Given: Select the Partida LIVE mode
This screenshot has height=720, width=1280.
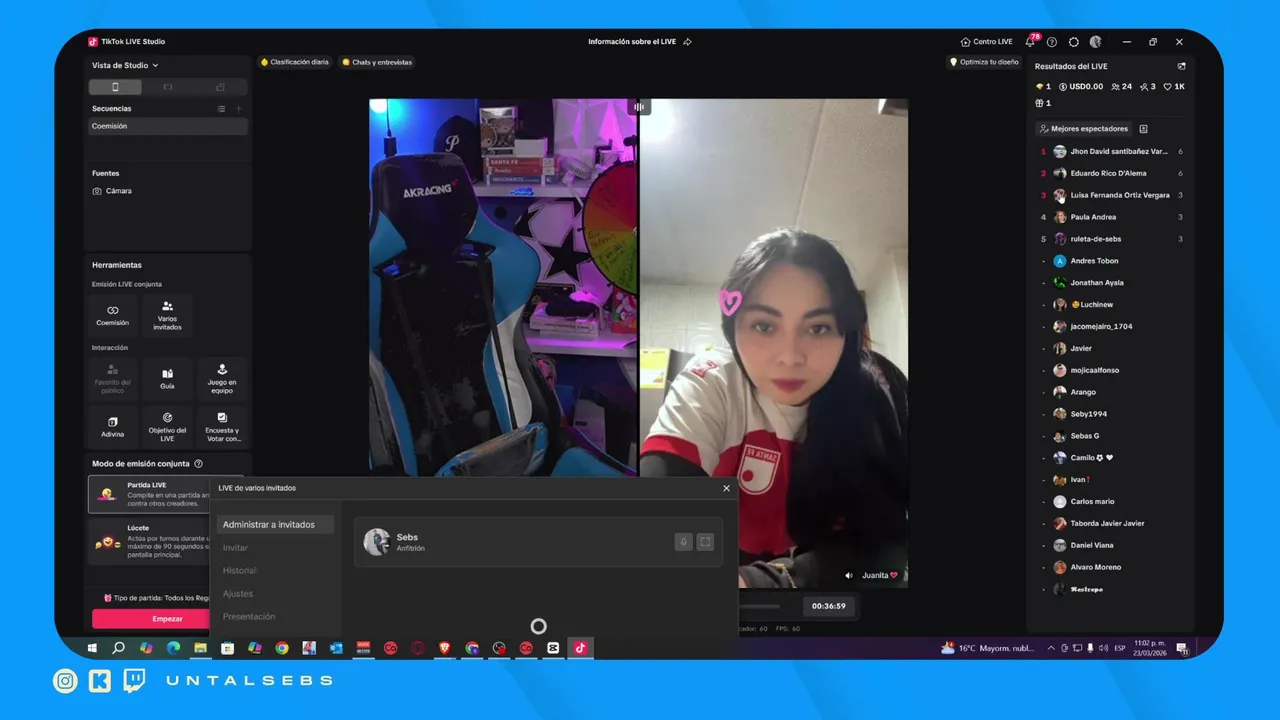Looking at the screenshot, I should (x=150, y=494).
